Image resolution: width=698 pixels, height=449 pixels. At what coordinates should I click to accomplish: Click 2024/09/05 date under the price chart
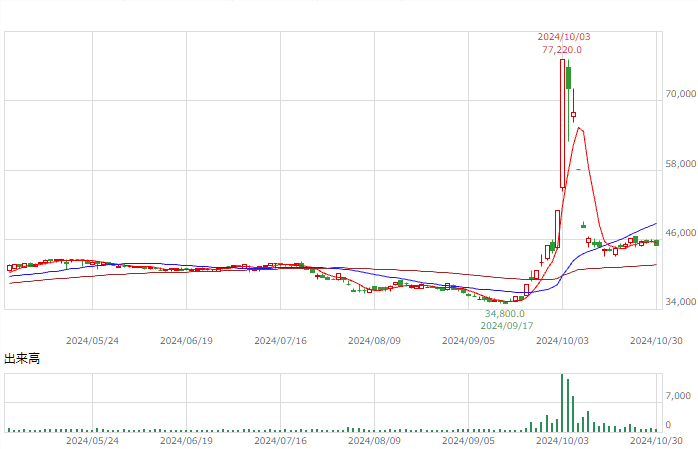[x=468, y=341]
